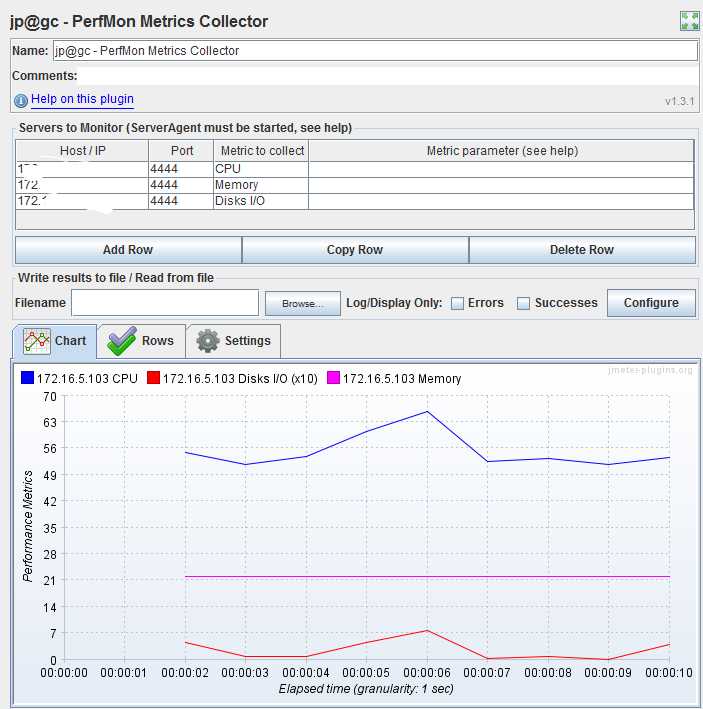703x709 pixels.
Task: Open the Settings tab
Action: 234,341
